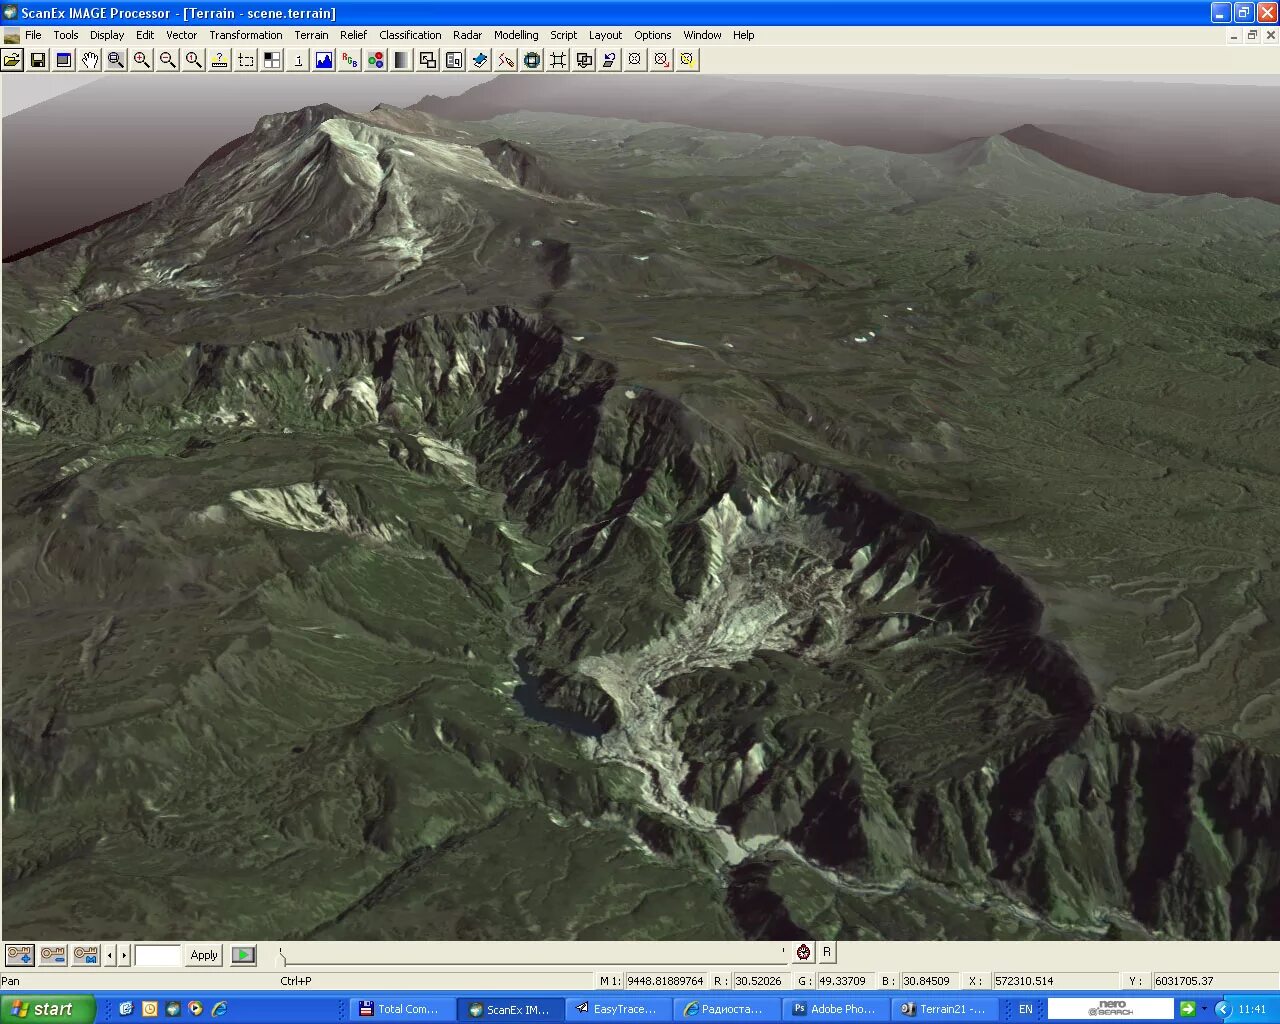
Task: Open the RGB channels tool
Action: [350, 60]
